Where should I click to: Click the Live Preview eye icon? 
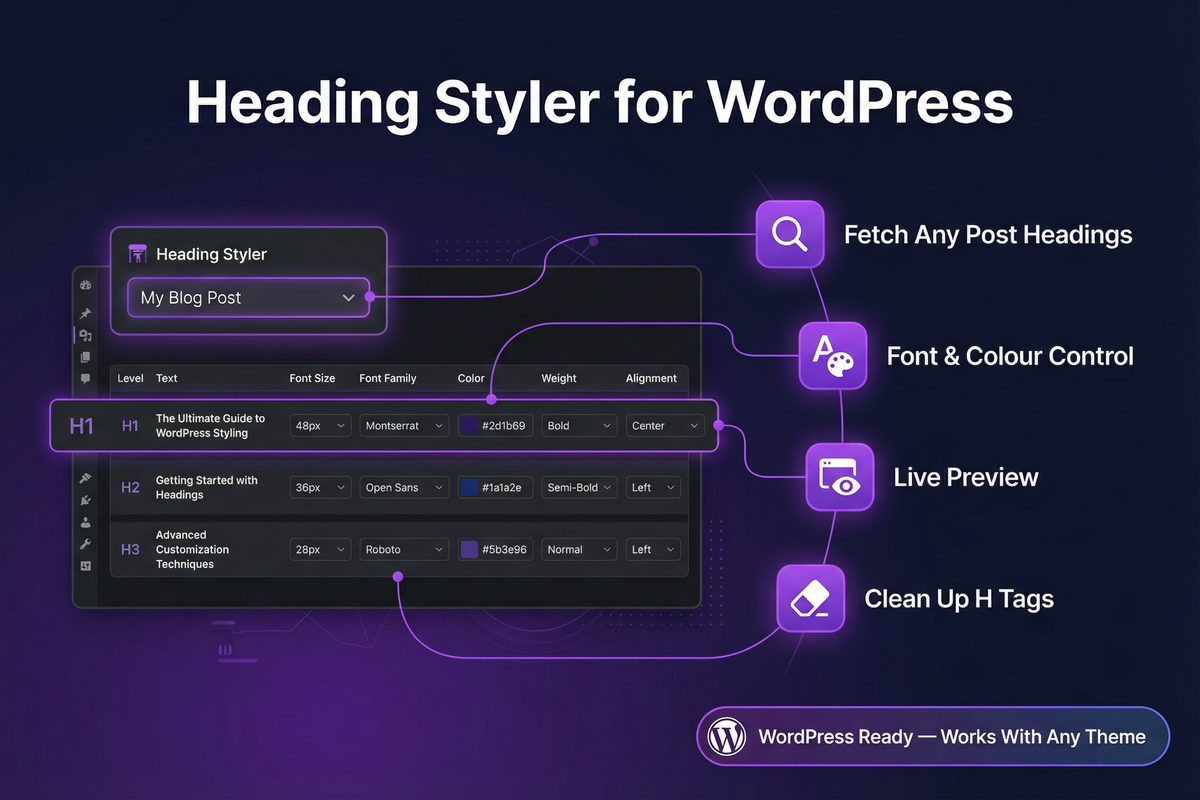tap(839, 477)
